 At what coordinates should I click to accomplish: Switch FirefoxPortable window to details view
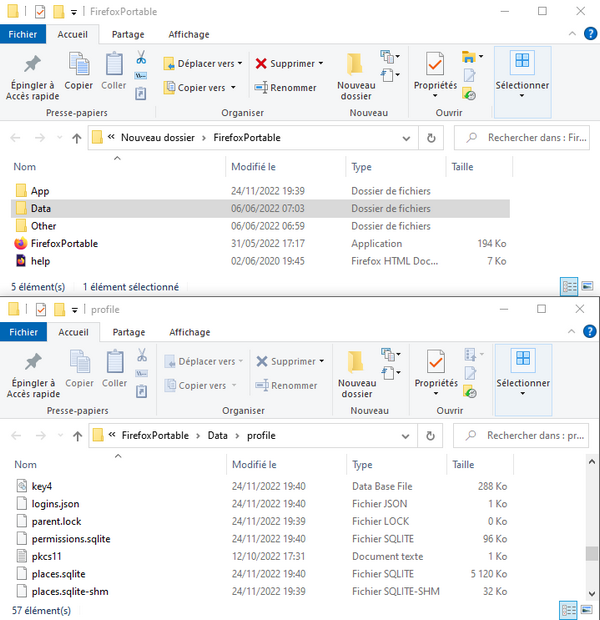[570, 287]
